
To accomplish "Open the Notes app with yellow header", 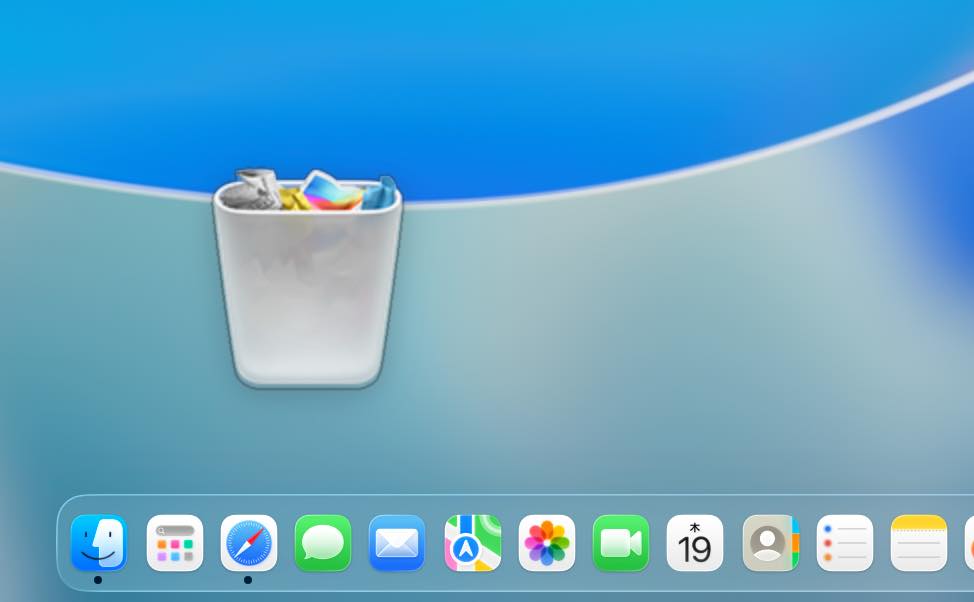I will point(918,543).
